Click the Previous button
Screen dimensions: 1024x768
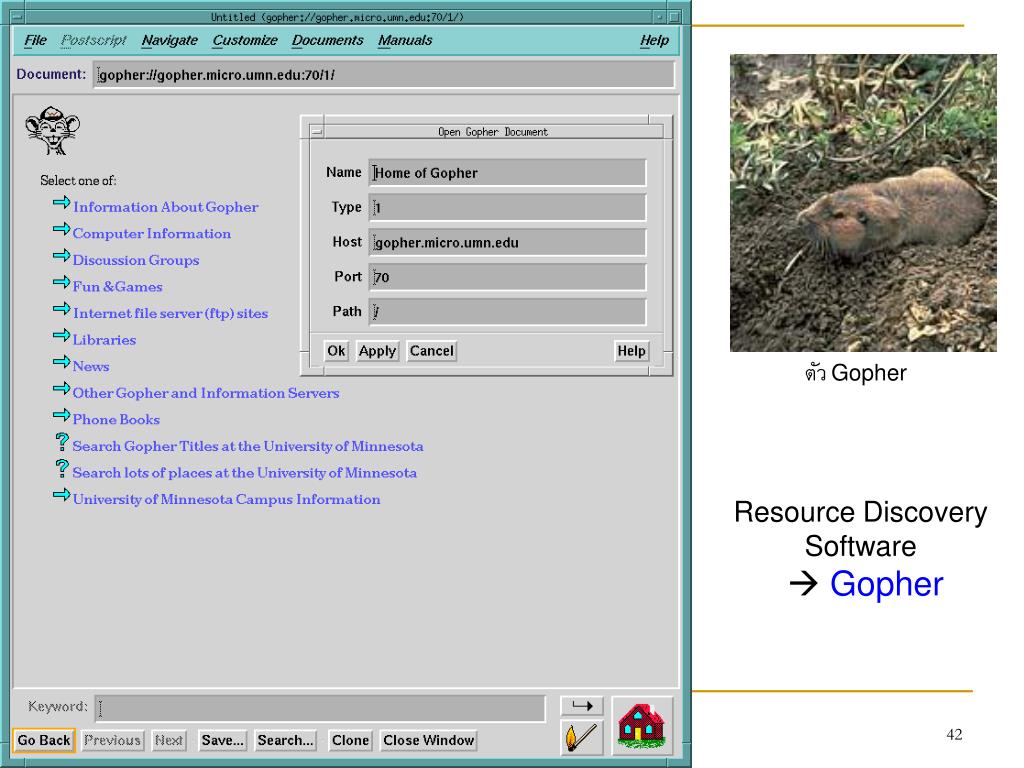click(112, 741)
